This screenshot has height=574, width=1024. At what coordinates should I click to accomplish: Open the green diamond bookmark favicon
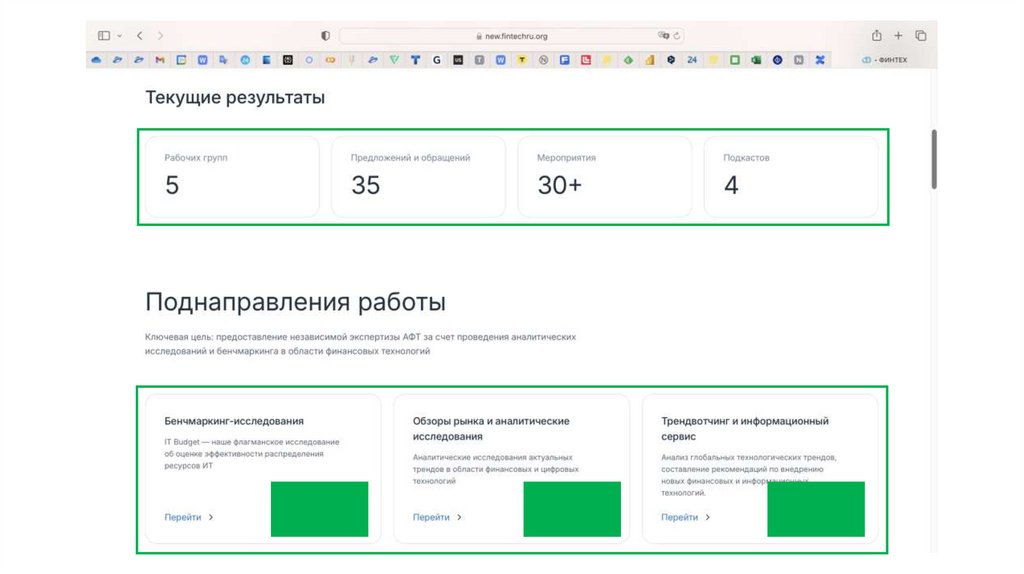coord(628,59)
